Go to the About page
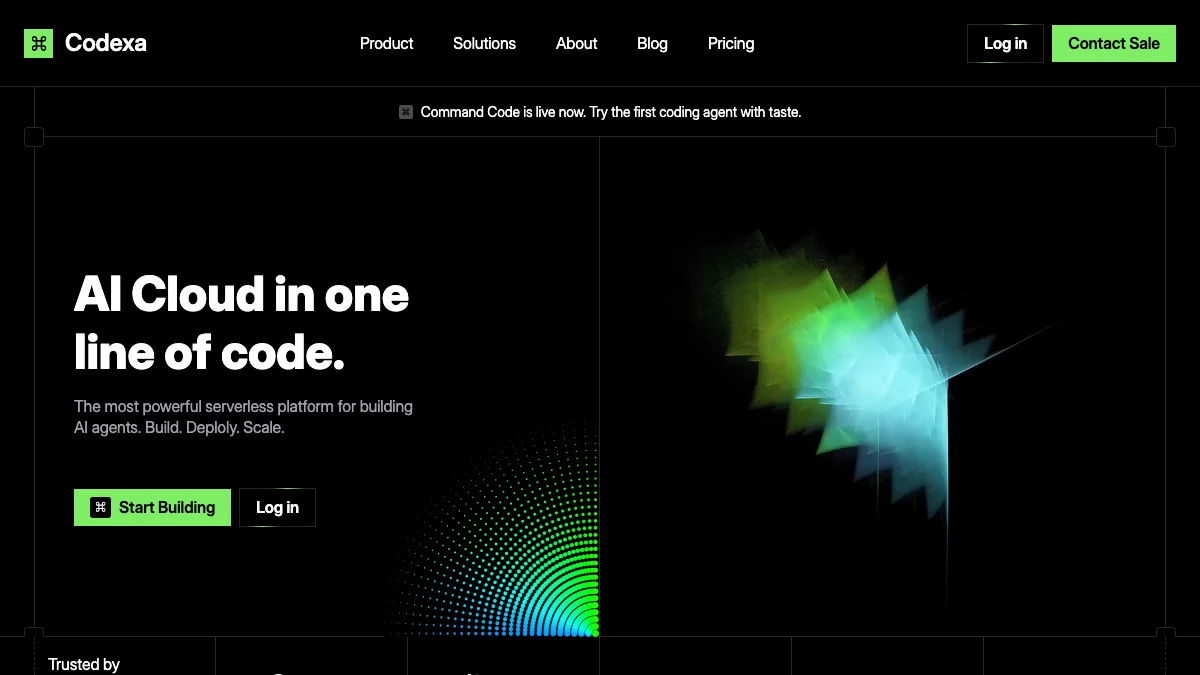1200x675 pixels. coord(576,43)
